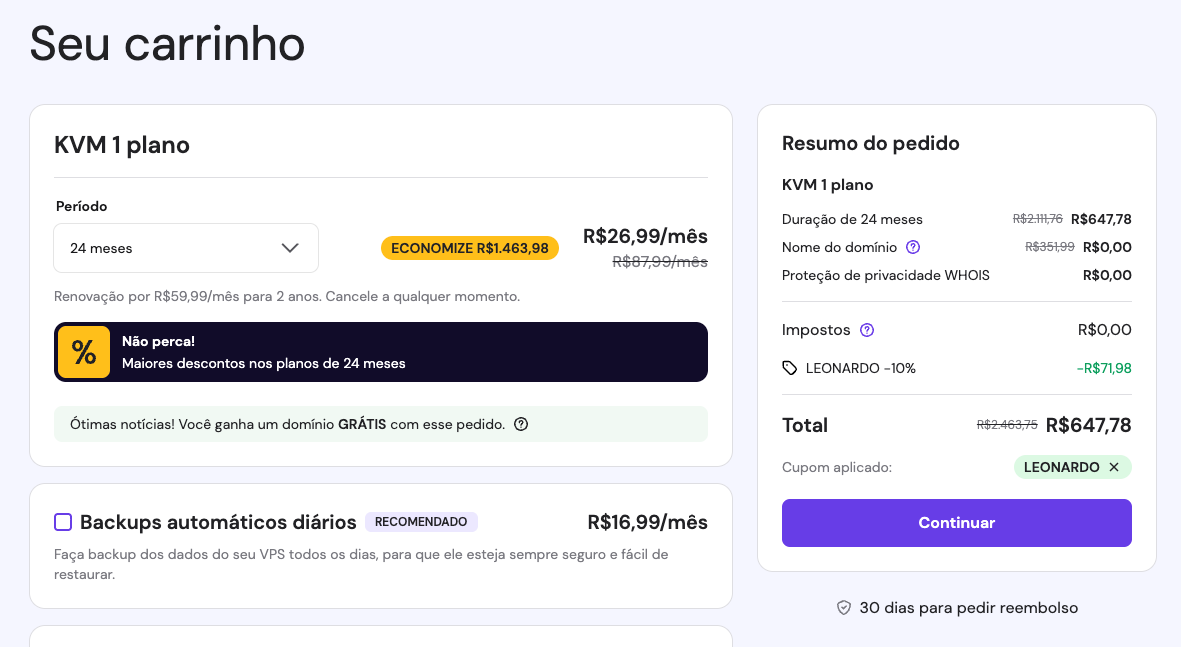Image resolution: width=1181 pixels, height=647 pixels.
Task: Click the 'Renovação por R$59,99/mês' note
Action: [x=287, y=296]
